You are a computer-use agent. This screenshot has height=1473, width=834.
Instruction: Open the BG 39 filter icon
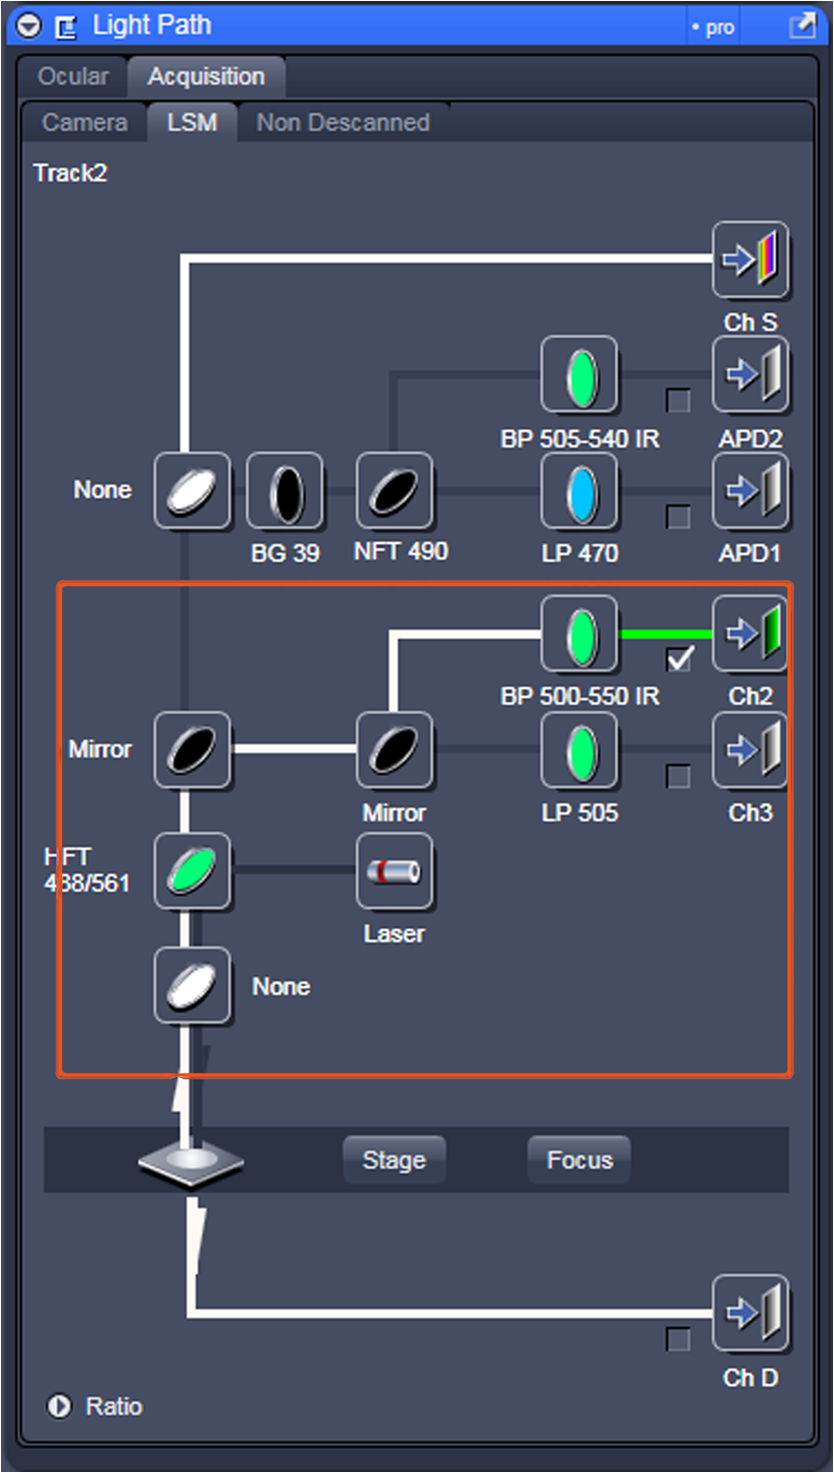(x=286, y=491)
